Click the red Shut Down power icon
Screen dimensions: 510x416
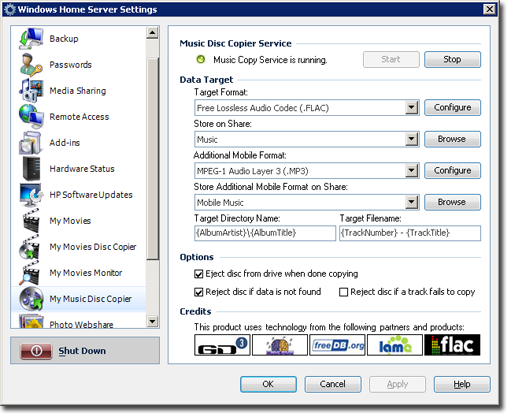(37, 351)
